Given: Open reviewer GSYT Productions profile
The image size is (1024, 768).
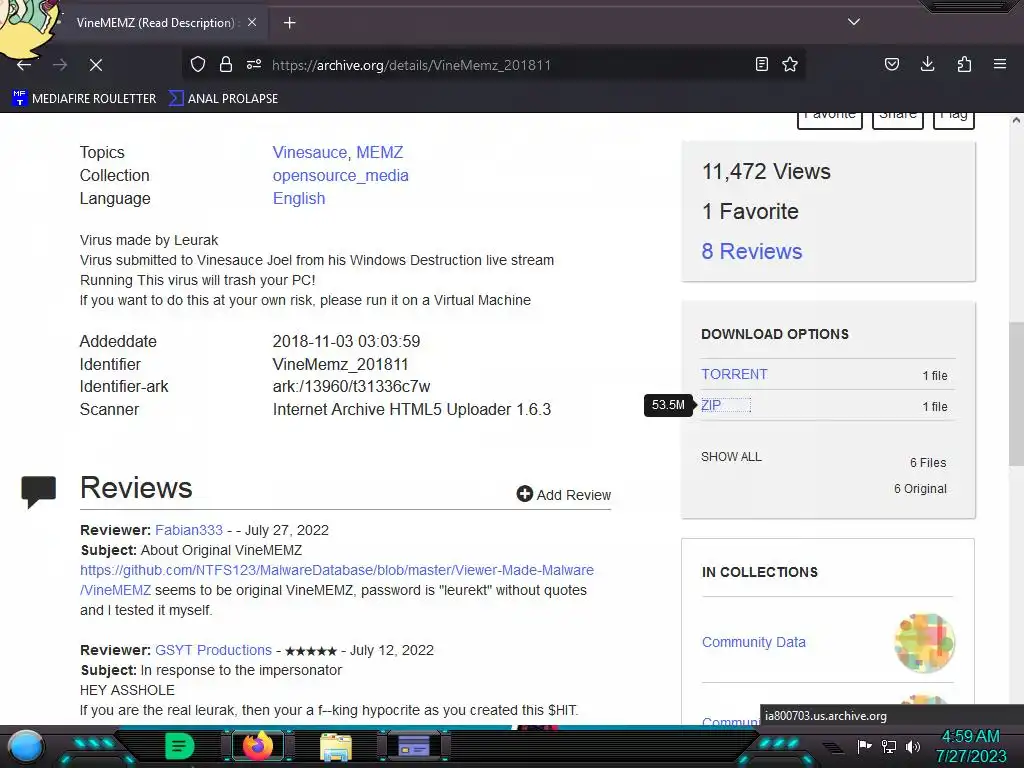Looking at the screenshot, I should pyautogui.click(x=213, y=650).
